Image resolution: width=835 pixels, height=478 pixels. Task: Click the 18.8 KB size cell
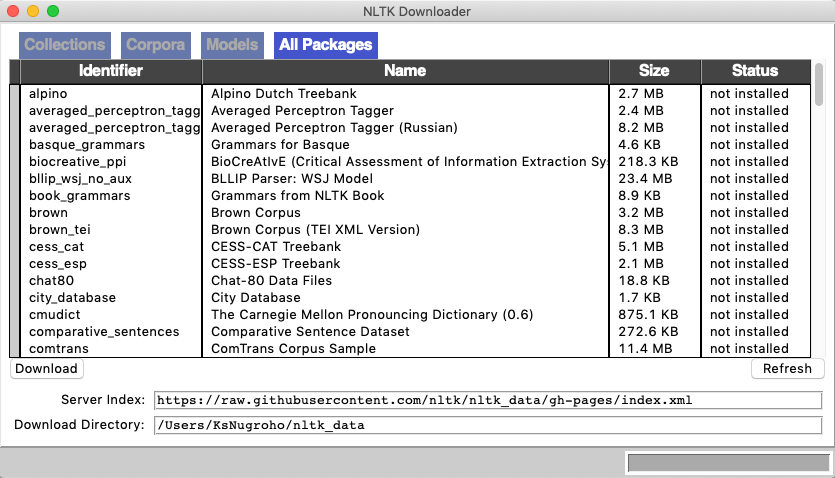click(x=644, y=281)
